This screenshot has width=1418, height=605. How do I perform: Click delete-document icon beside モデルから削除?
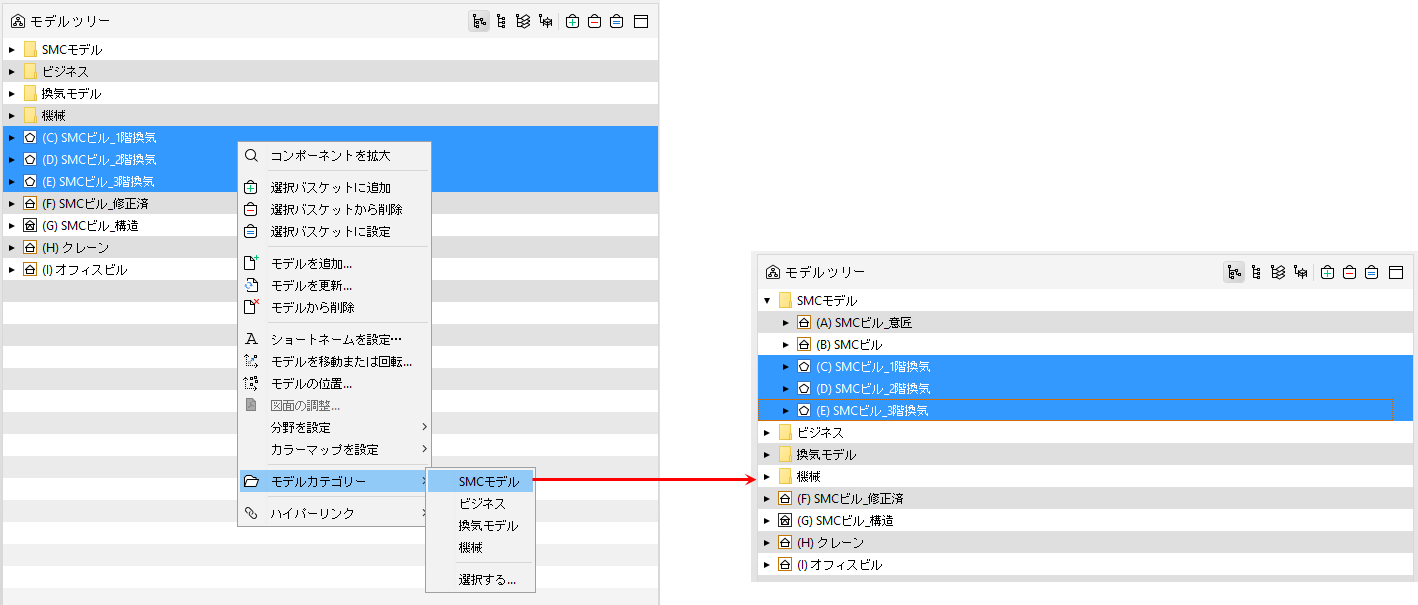coord(251,307)
